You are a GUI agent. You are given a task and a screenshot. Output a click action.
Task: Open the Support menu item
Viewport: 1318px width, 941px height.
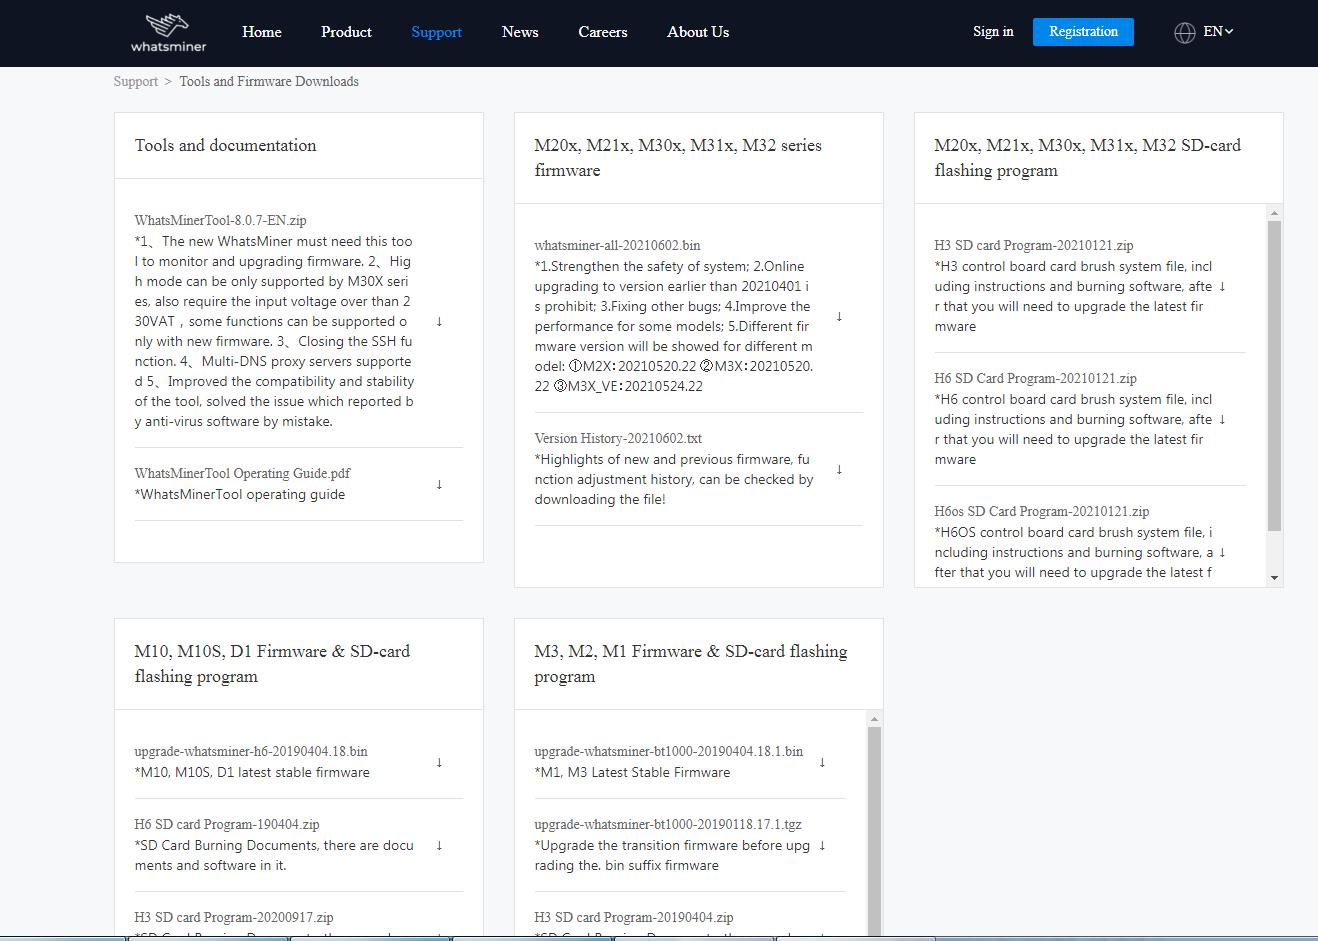click(x=436, y=32)
